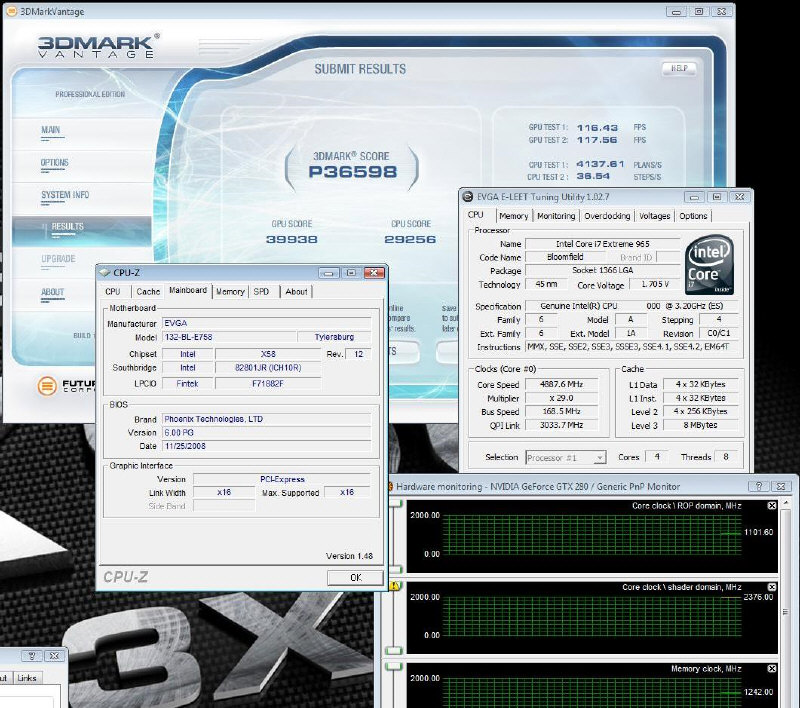The height and width of the screenshot is (708, 800).
Task: Open OPTIONS section in 3DMark Vantage
Action: (55, 163)
